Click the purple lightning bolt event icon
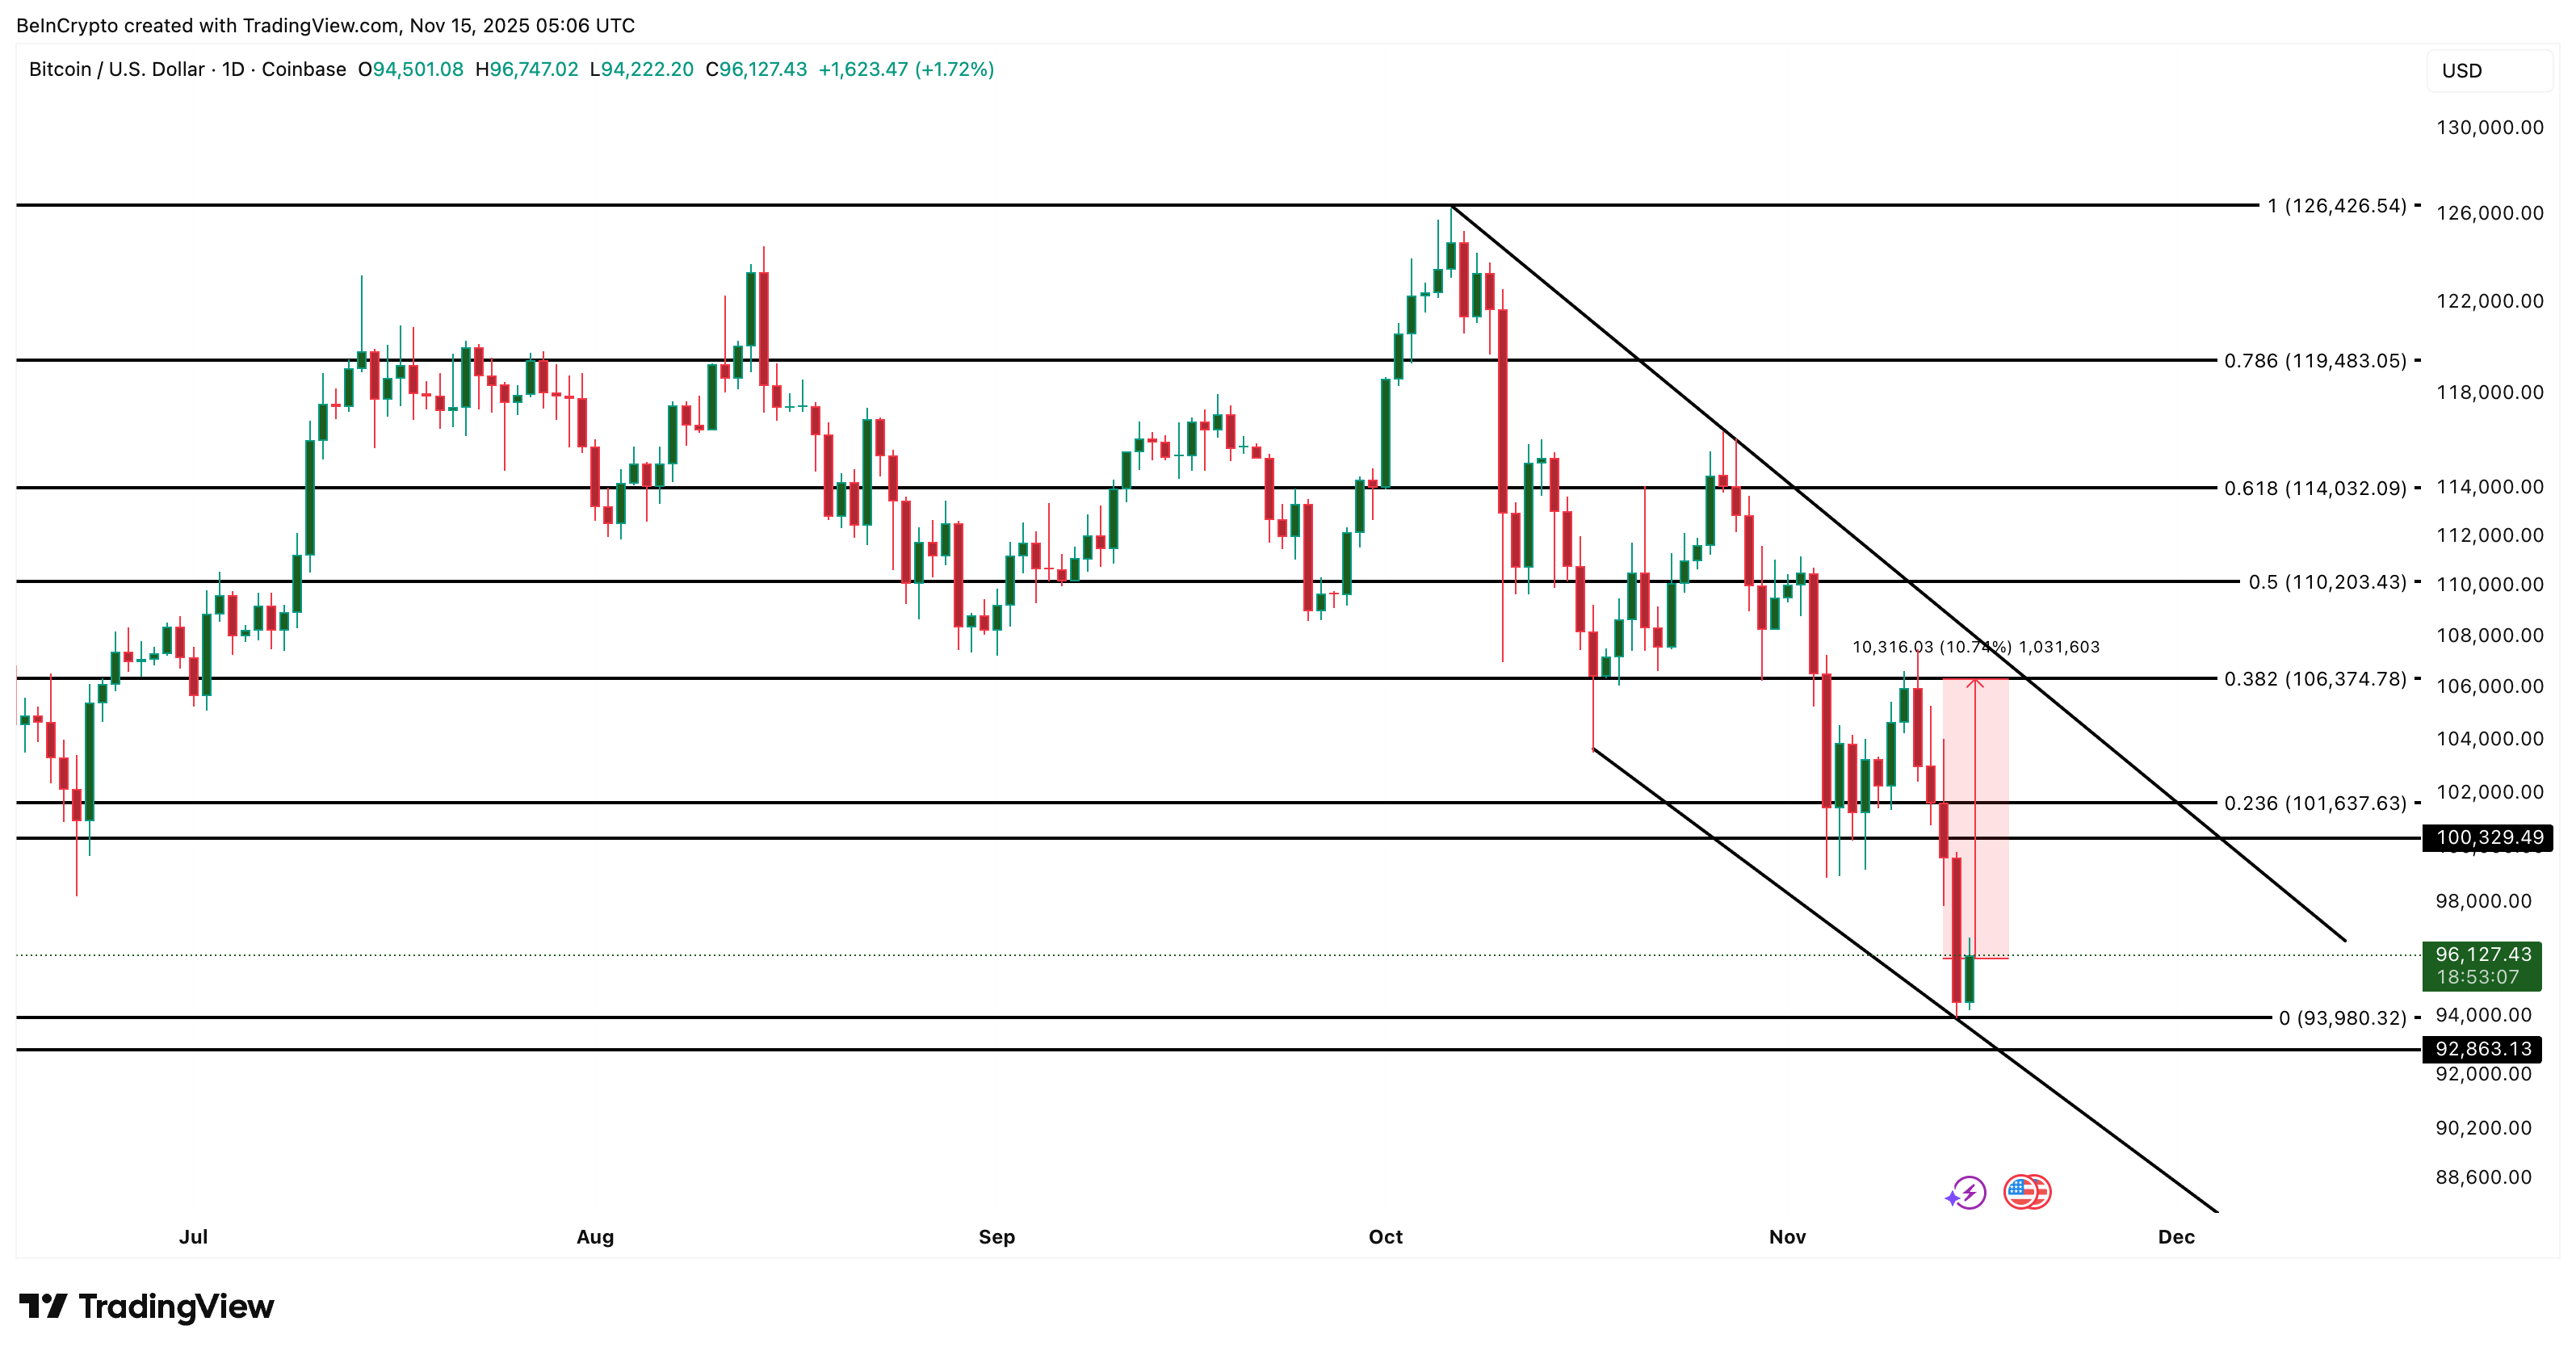The width and height of the screenshot is (2576, 1355). point(1967,1192)
